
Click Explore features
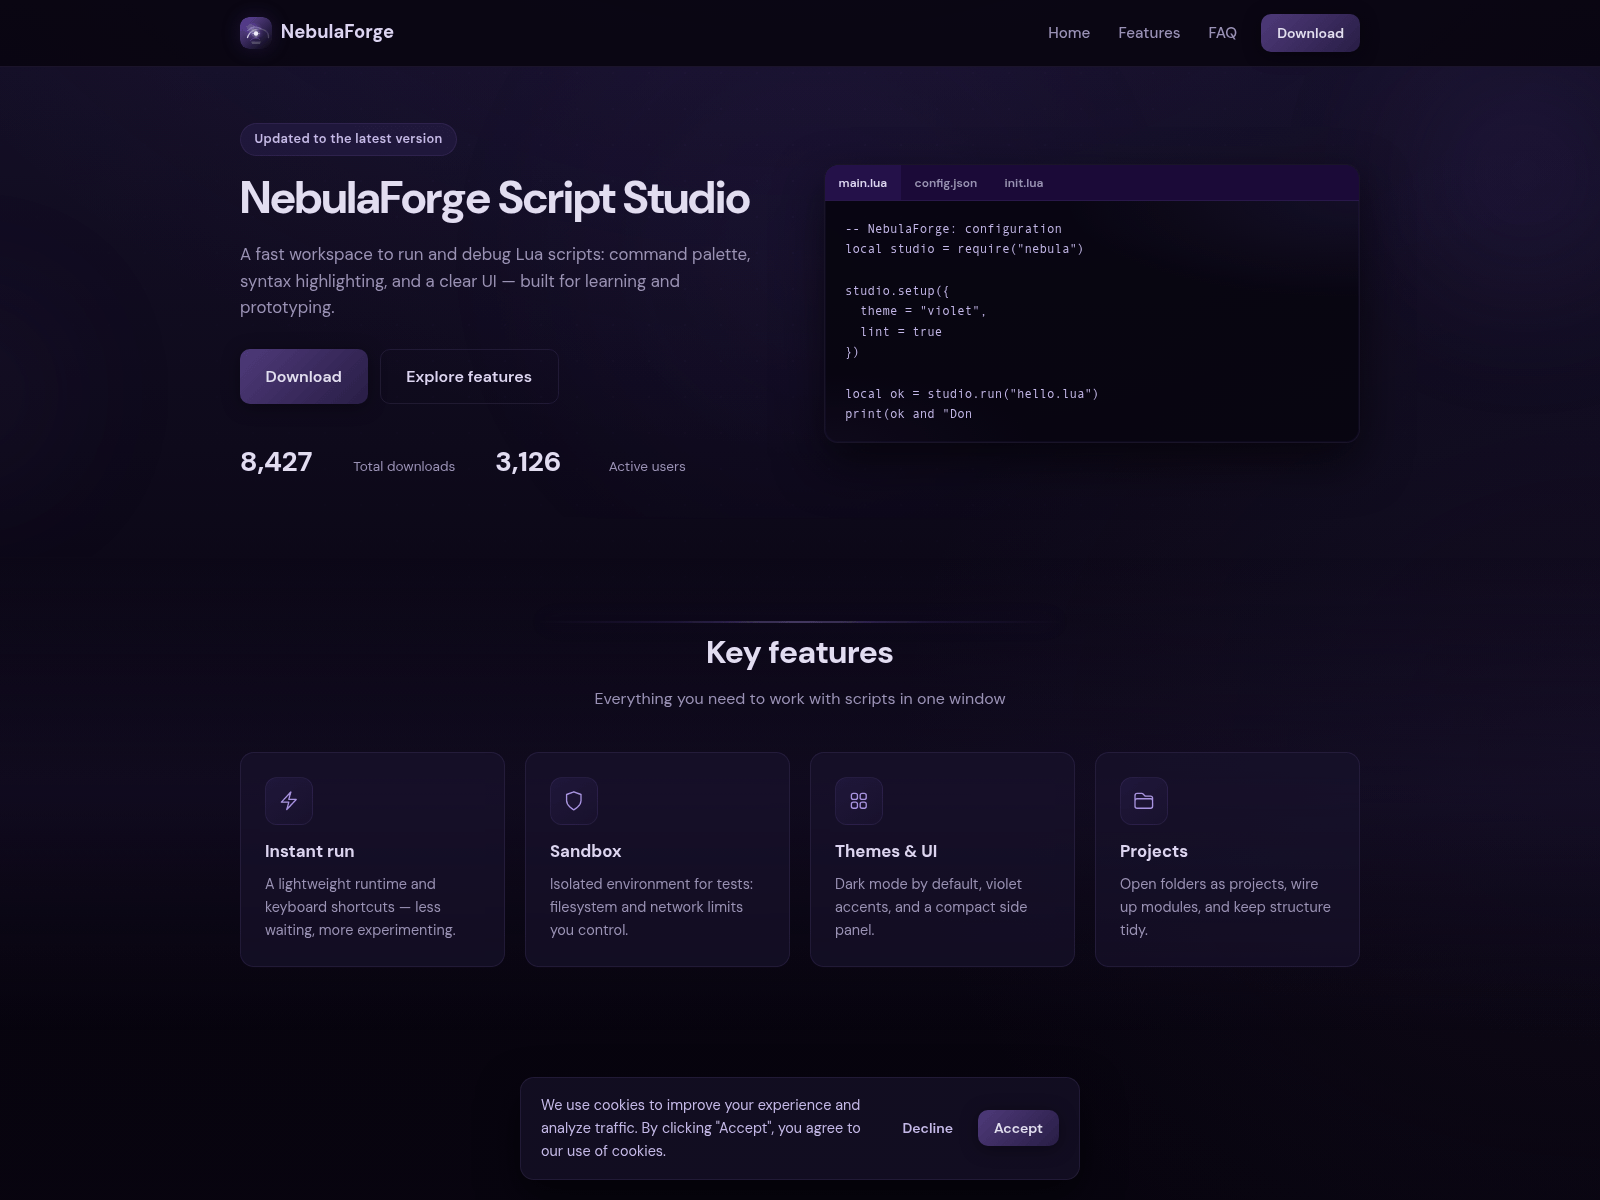(x=469, y=376)
